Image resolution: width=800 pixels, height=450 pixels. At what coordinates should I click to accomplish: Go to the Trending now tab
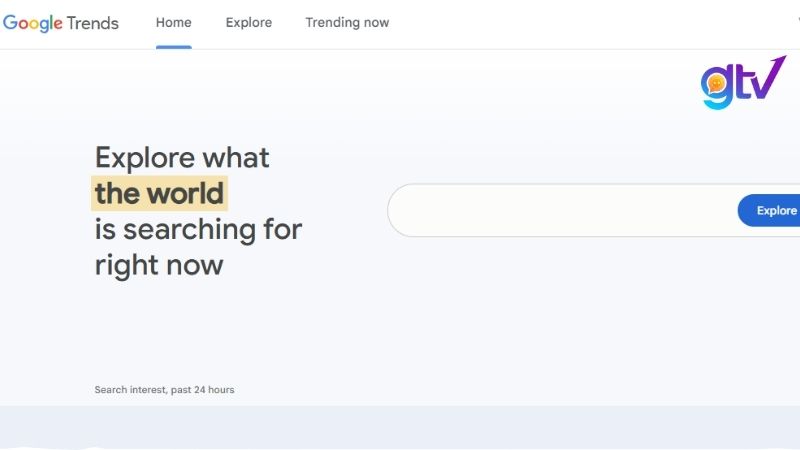347,23
